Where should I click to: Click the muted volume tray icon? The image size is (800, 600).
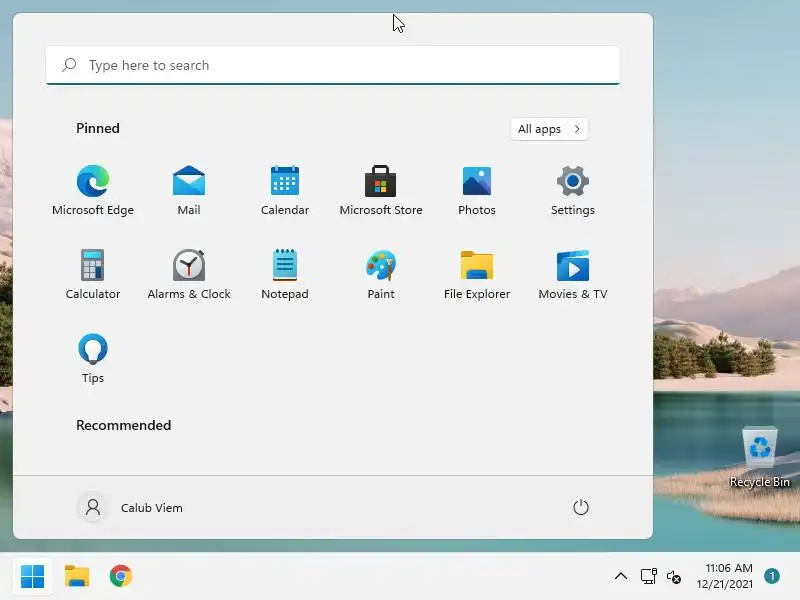(x=673, y=577)
